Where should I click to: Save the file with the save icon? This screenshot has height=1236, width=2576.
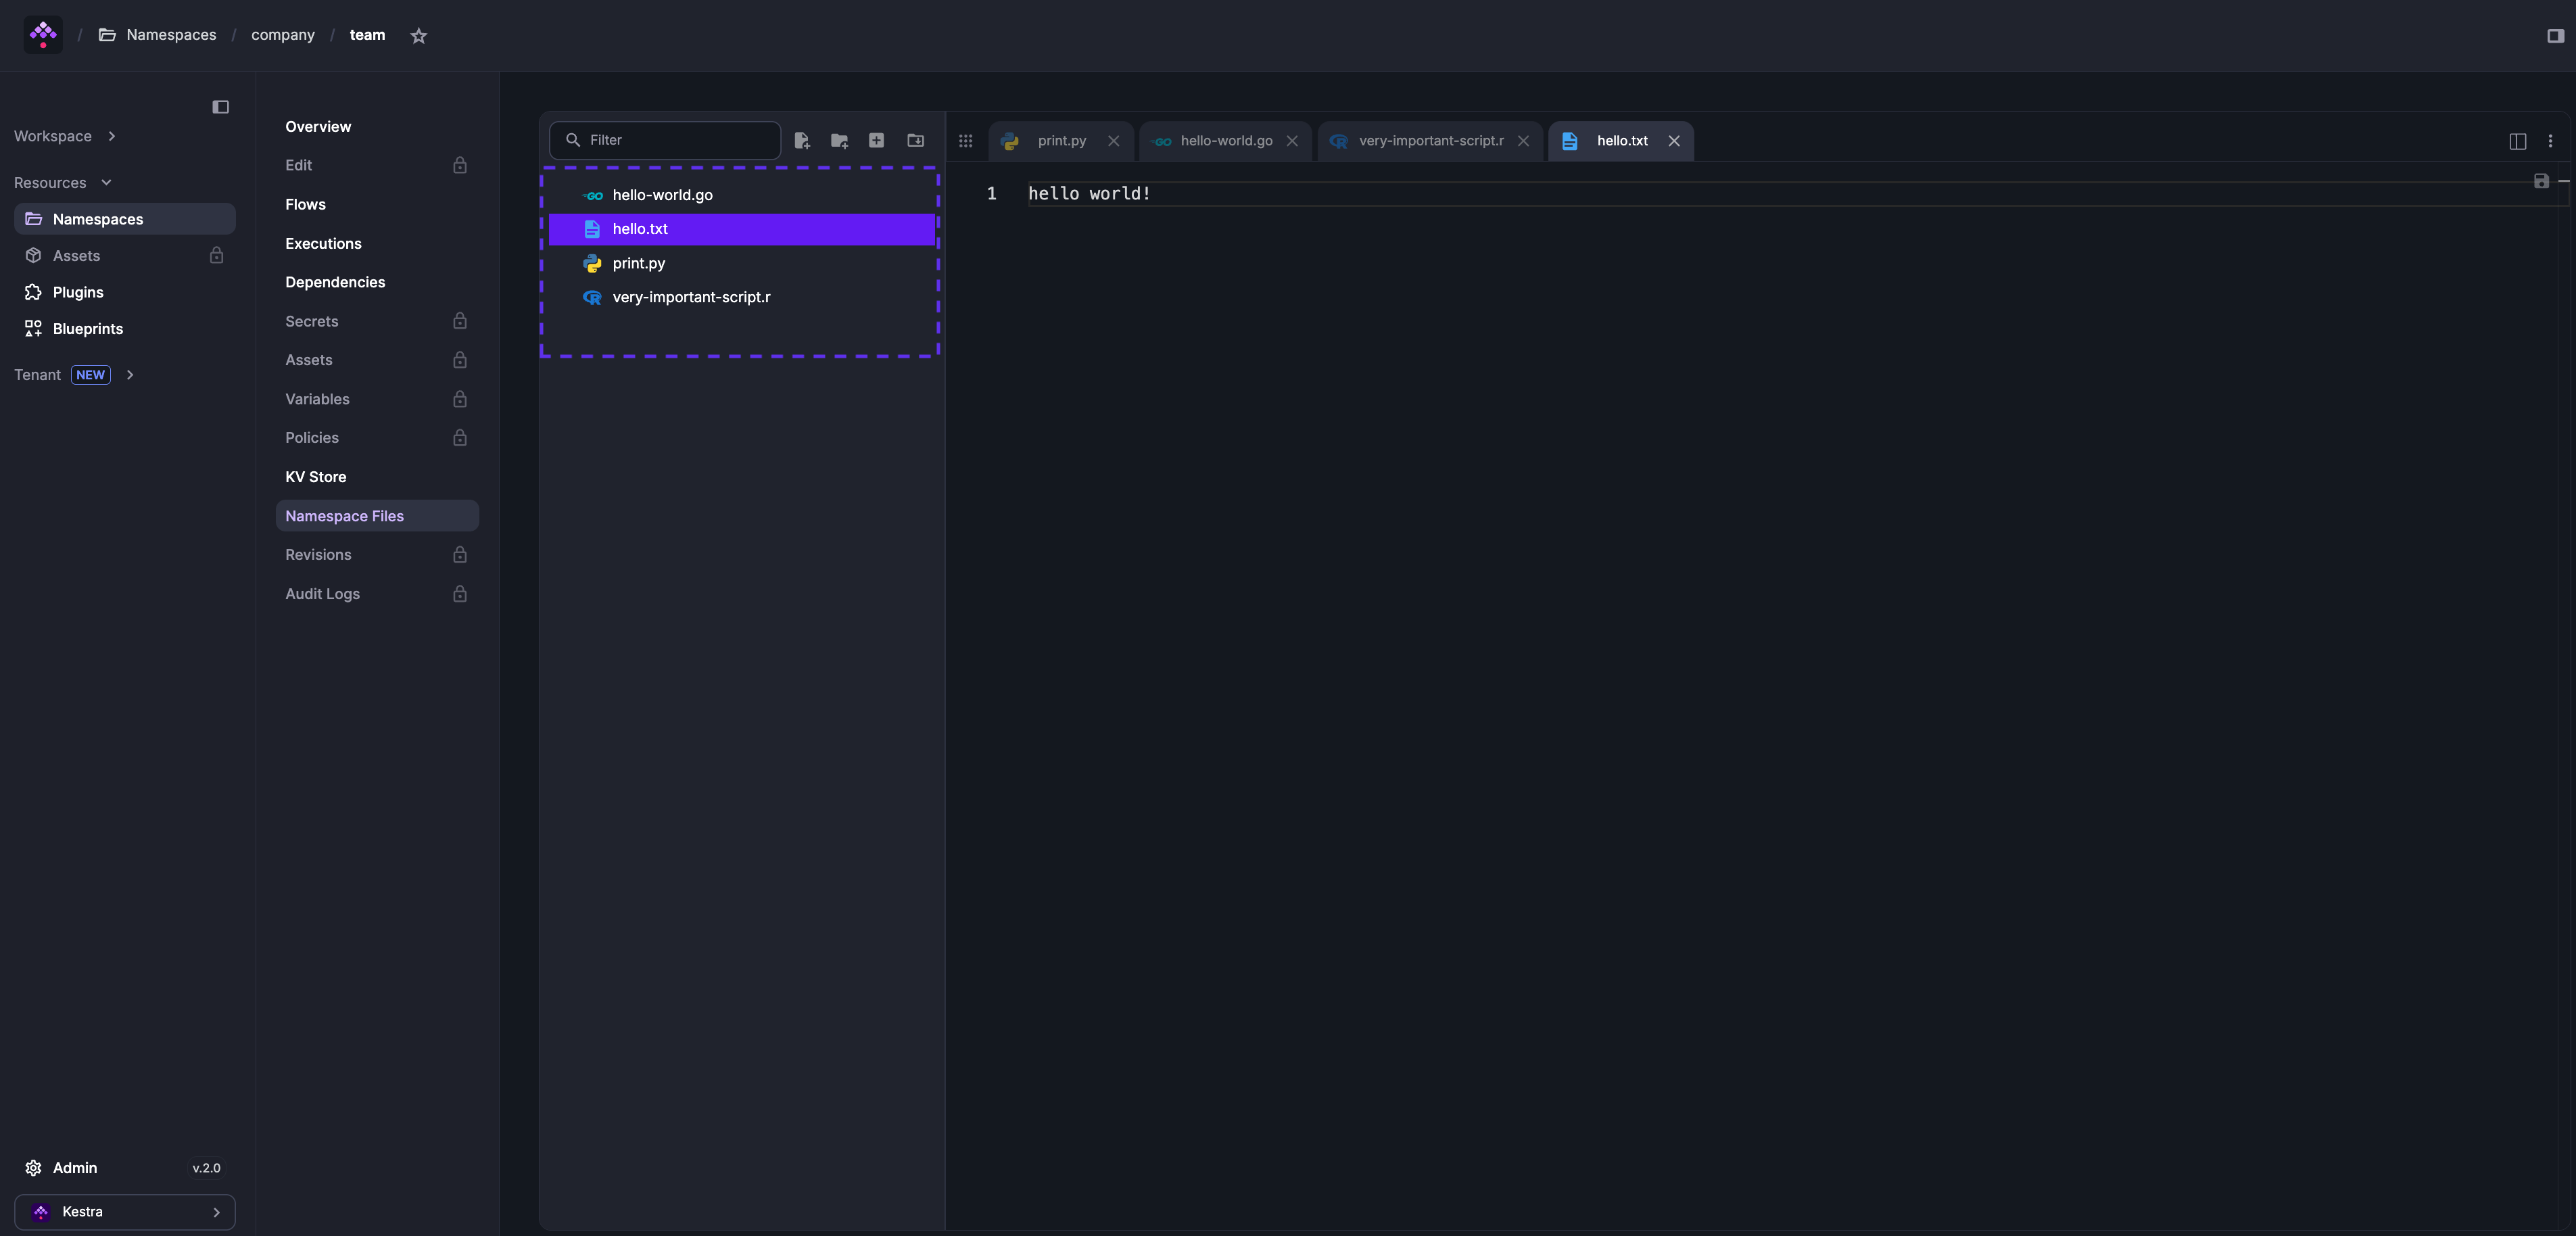pyautogui.click(x=2541, y=181)
